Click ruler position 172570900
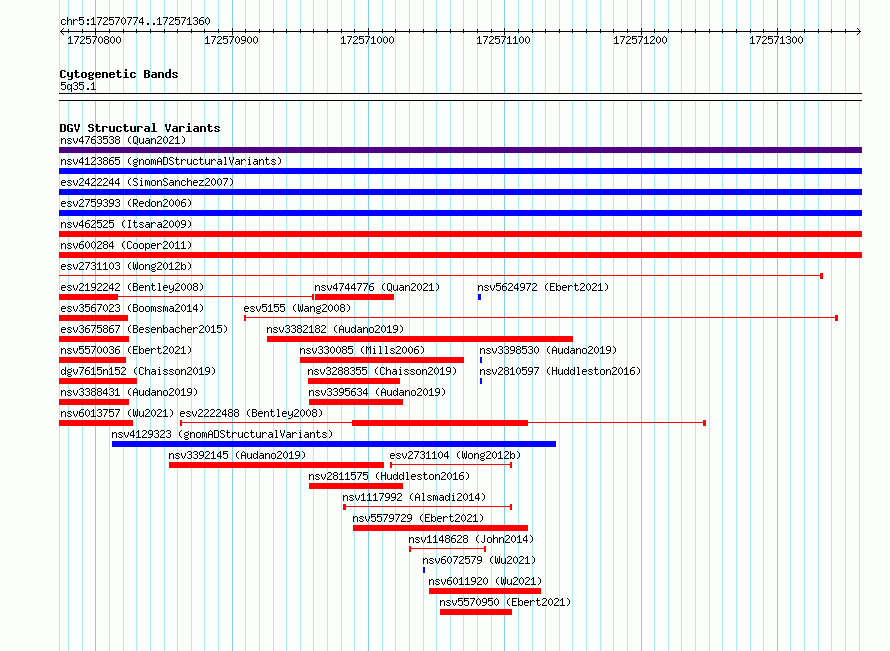The width and height of the screenshot is (890, 651). click(x=231, y=40)
